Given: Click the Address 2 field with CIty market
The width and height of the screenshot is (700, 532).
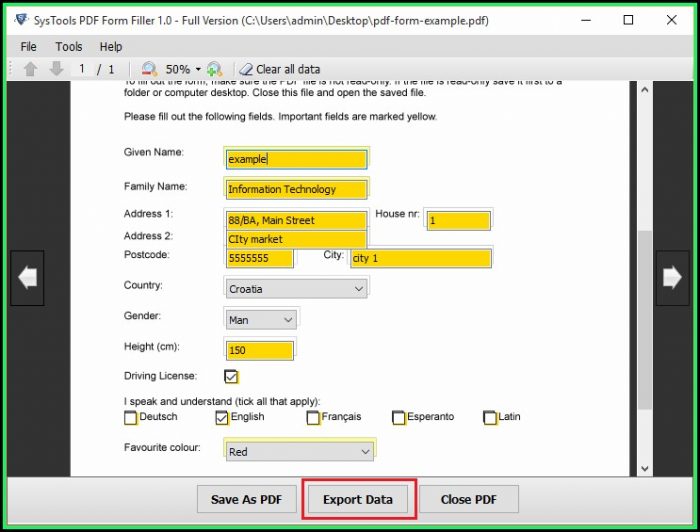Looking at the screenshot, I should [x=296, y=239].
